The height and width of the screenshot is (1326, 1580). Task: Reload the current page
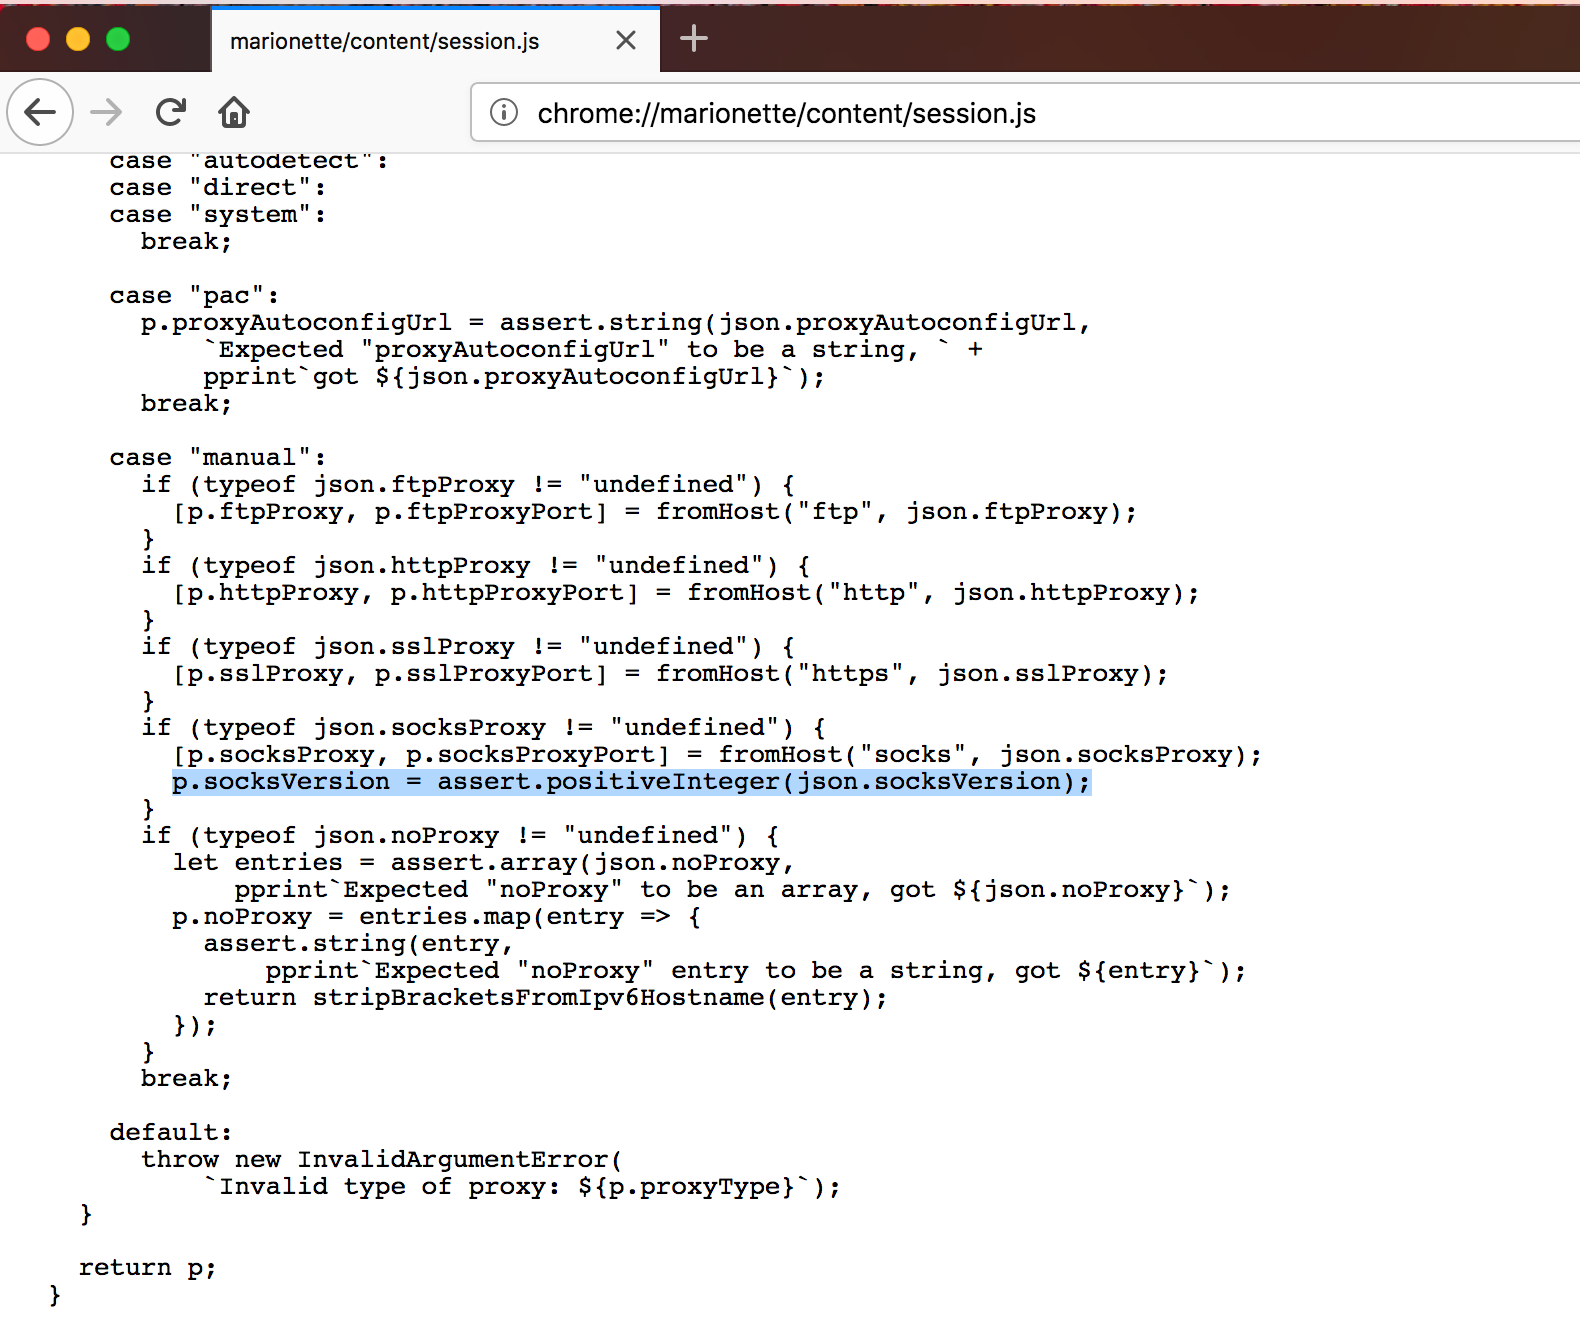click(171, 112)
